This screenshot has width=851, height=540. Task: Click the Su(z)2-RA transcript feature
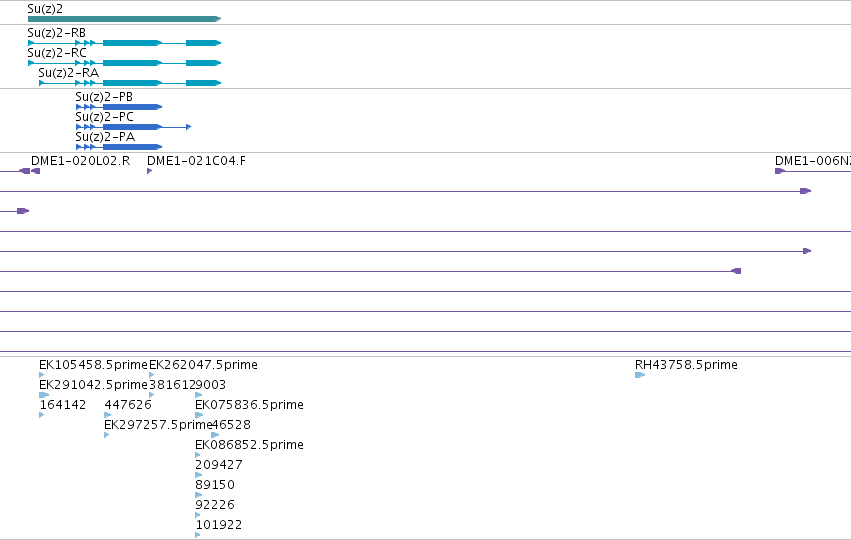coord(130,83)
